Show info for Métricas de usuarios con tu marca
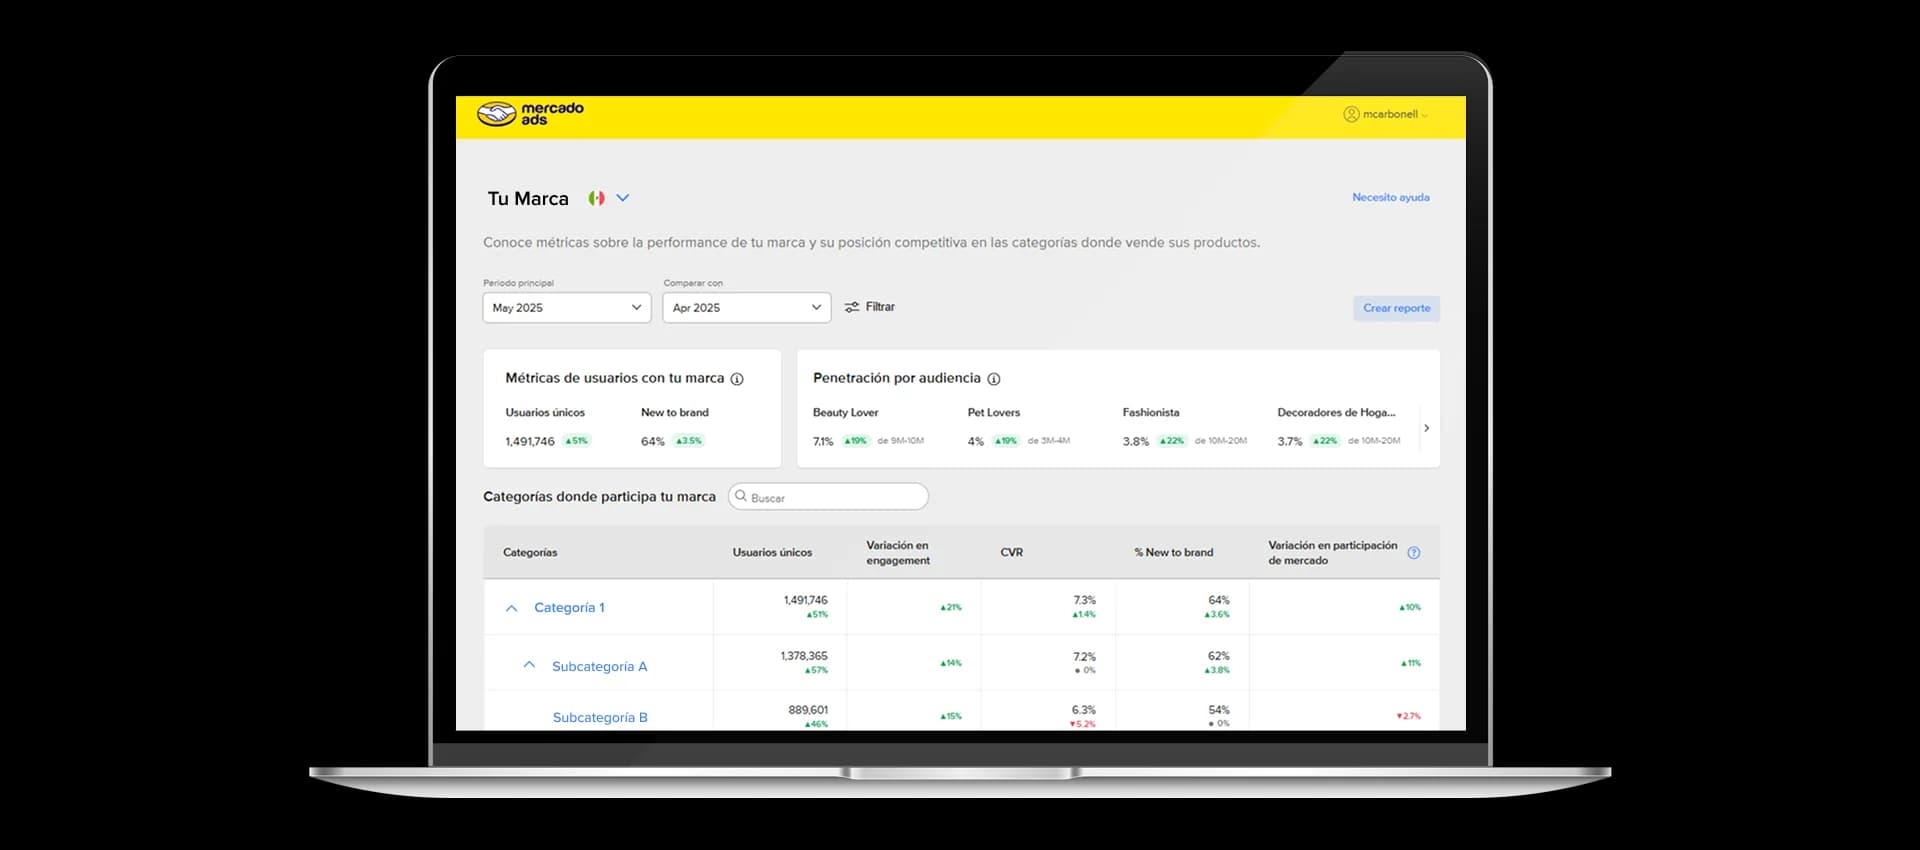The height and width of the screenshot is (850, 1920). (737, 379)
